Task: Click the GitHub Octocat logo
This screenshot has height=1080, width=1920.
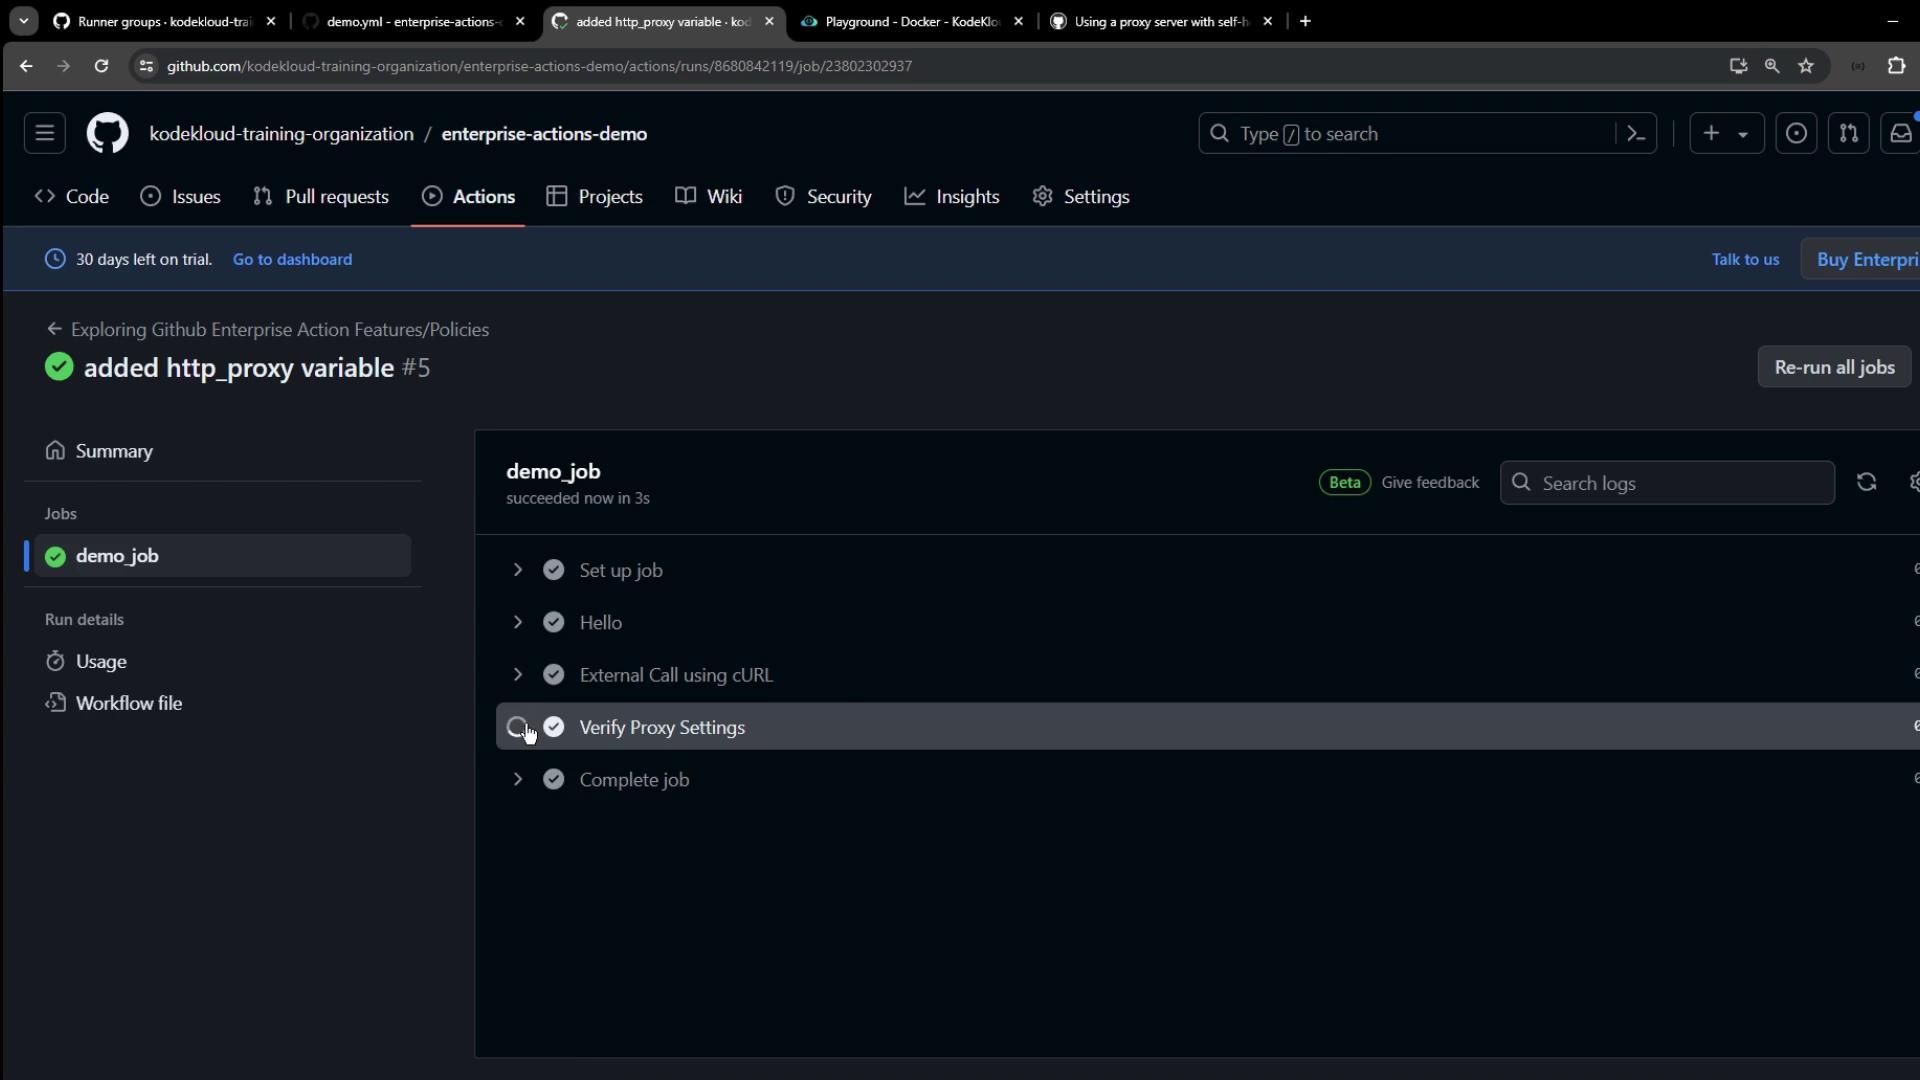Action: click(x=107, y=133)
